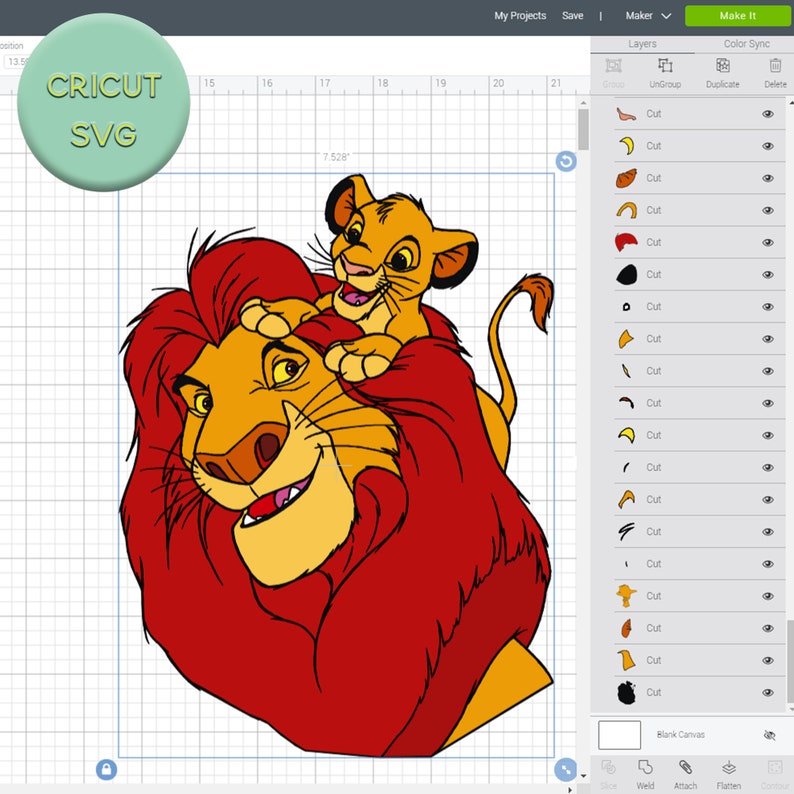
Task: Click the layers list scroll-down arrow
Action: pyautogui.click(x=790, y=709)
